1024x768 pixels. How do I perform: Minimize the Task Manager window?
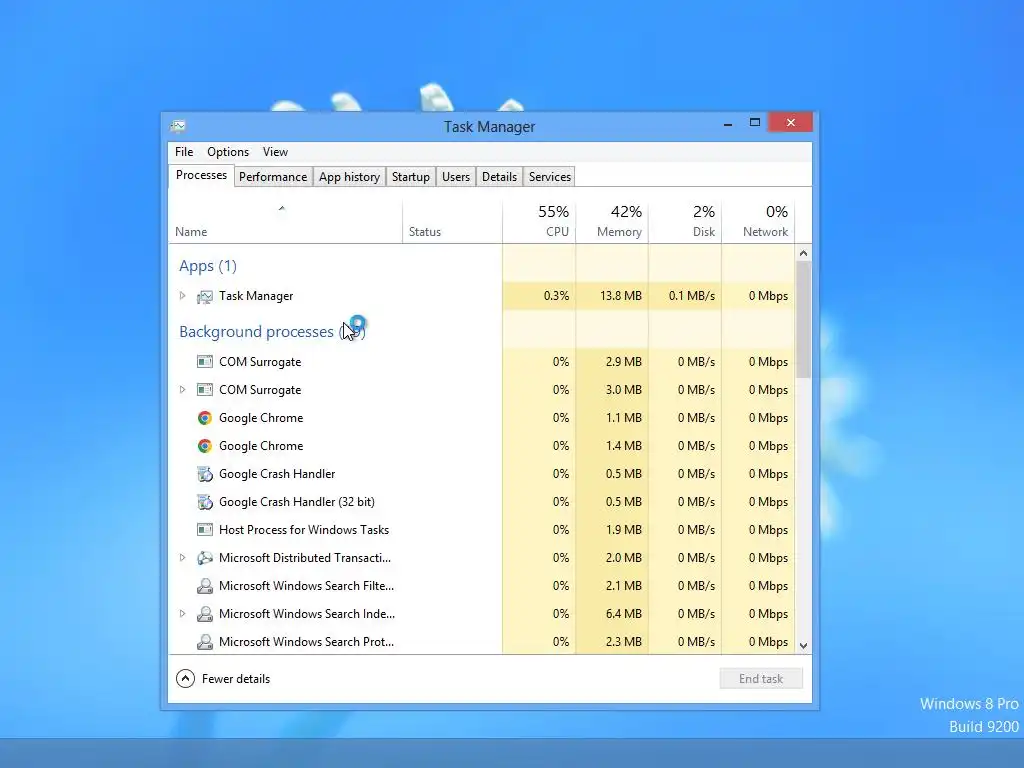pyautogui.click(x=728, y=123)
